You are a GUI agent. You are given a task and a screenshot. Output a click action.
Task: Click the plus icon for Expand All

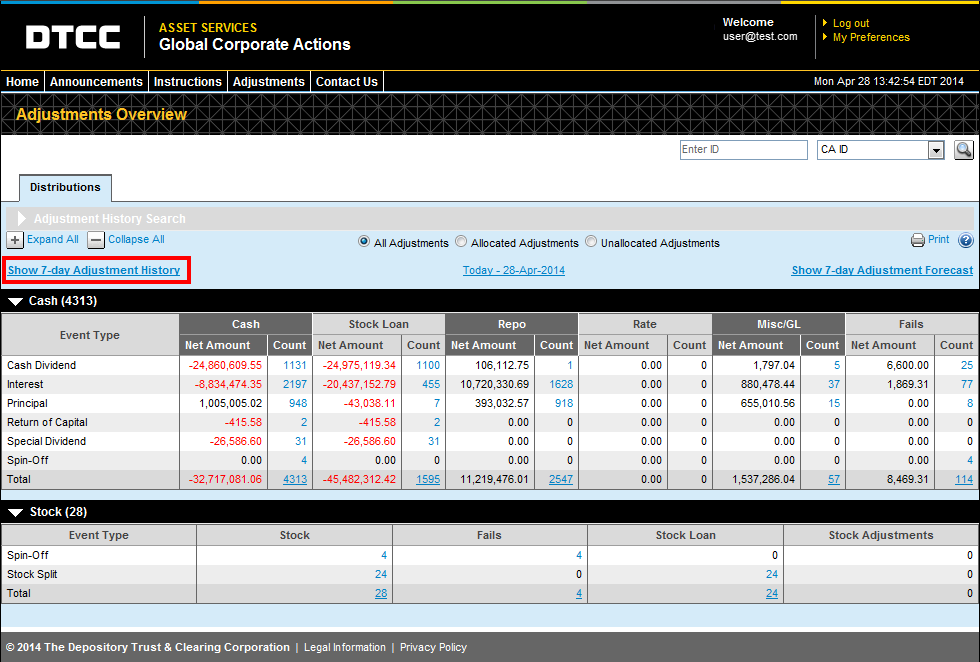click(x=15, y=240)
